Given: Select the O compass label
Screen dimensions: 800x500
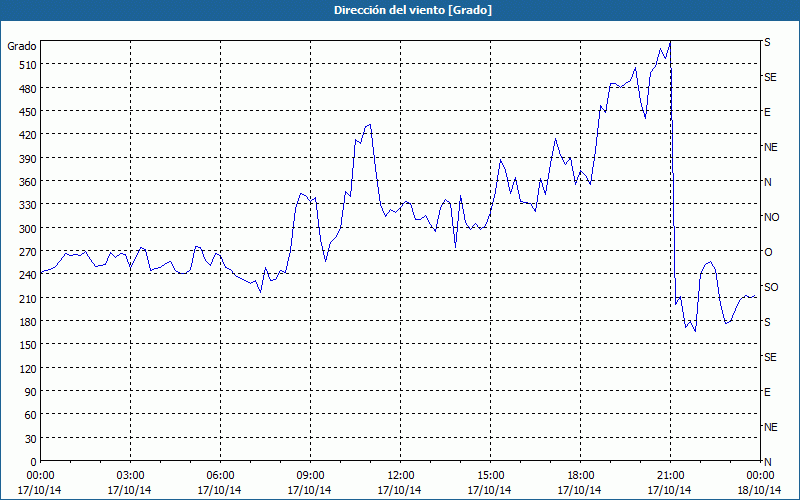Looking at the screenshot, I should [x=768, y=252].
